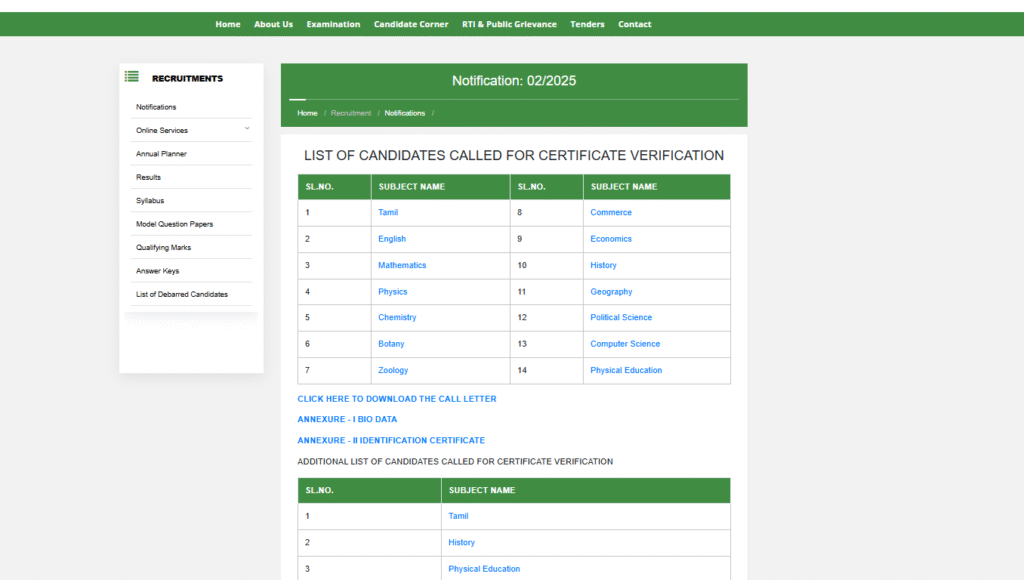Image resolution: width=1024 pixels, height=580 pixels.
Task: Select Annual Planner in sidebar
Action: [161, 154]
